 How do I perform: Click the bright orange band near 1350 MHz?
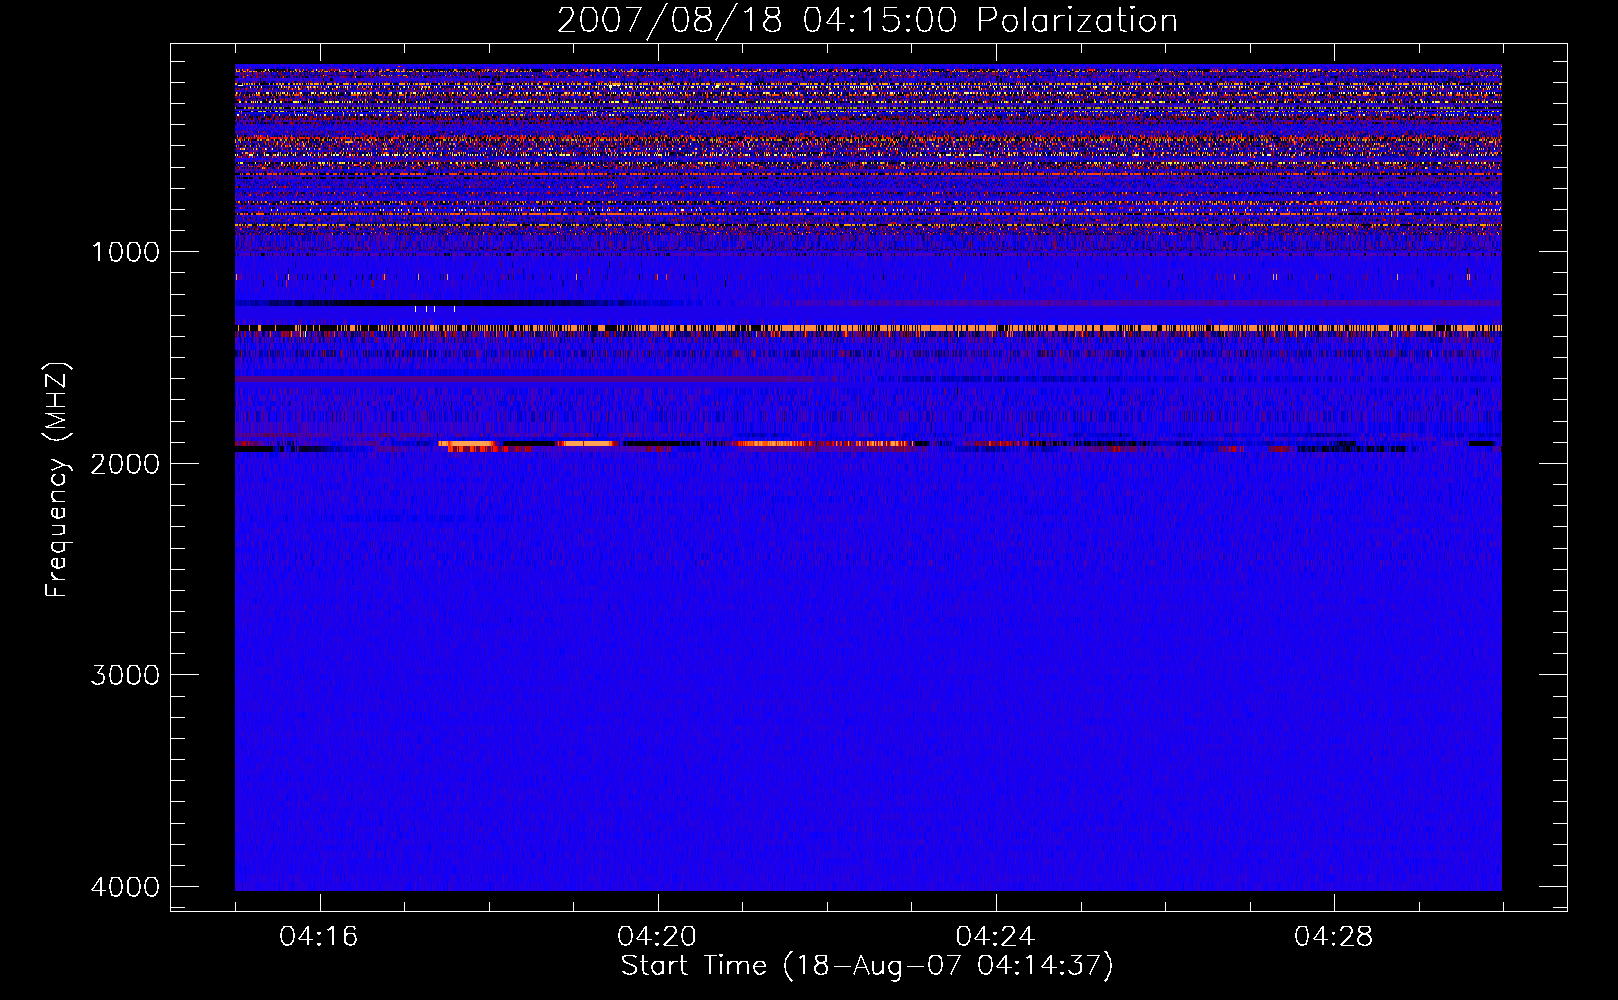pos(868,328)
